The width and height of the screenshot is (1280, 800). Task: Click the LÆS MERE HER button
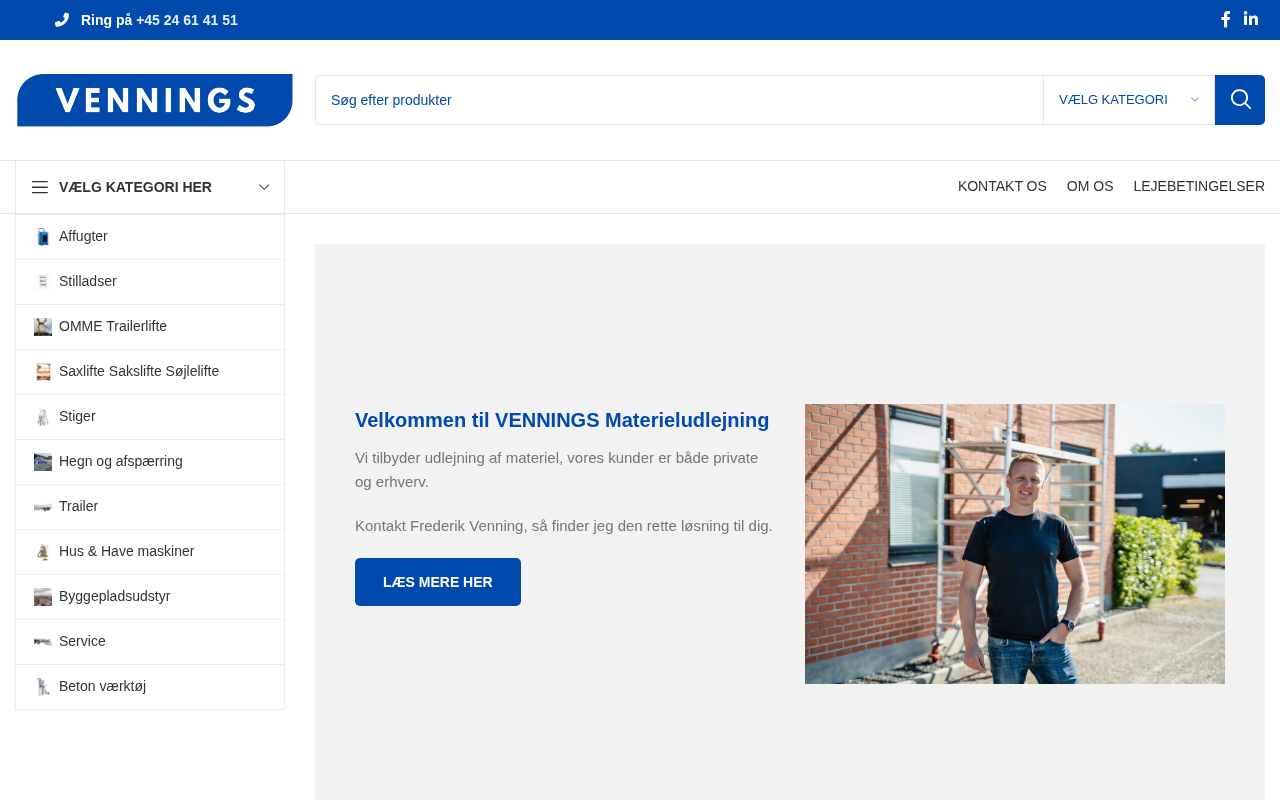(438, 582)
